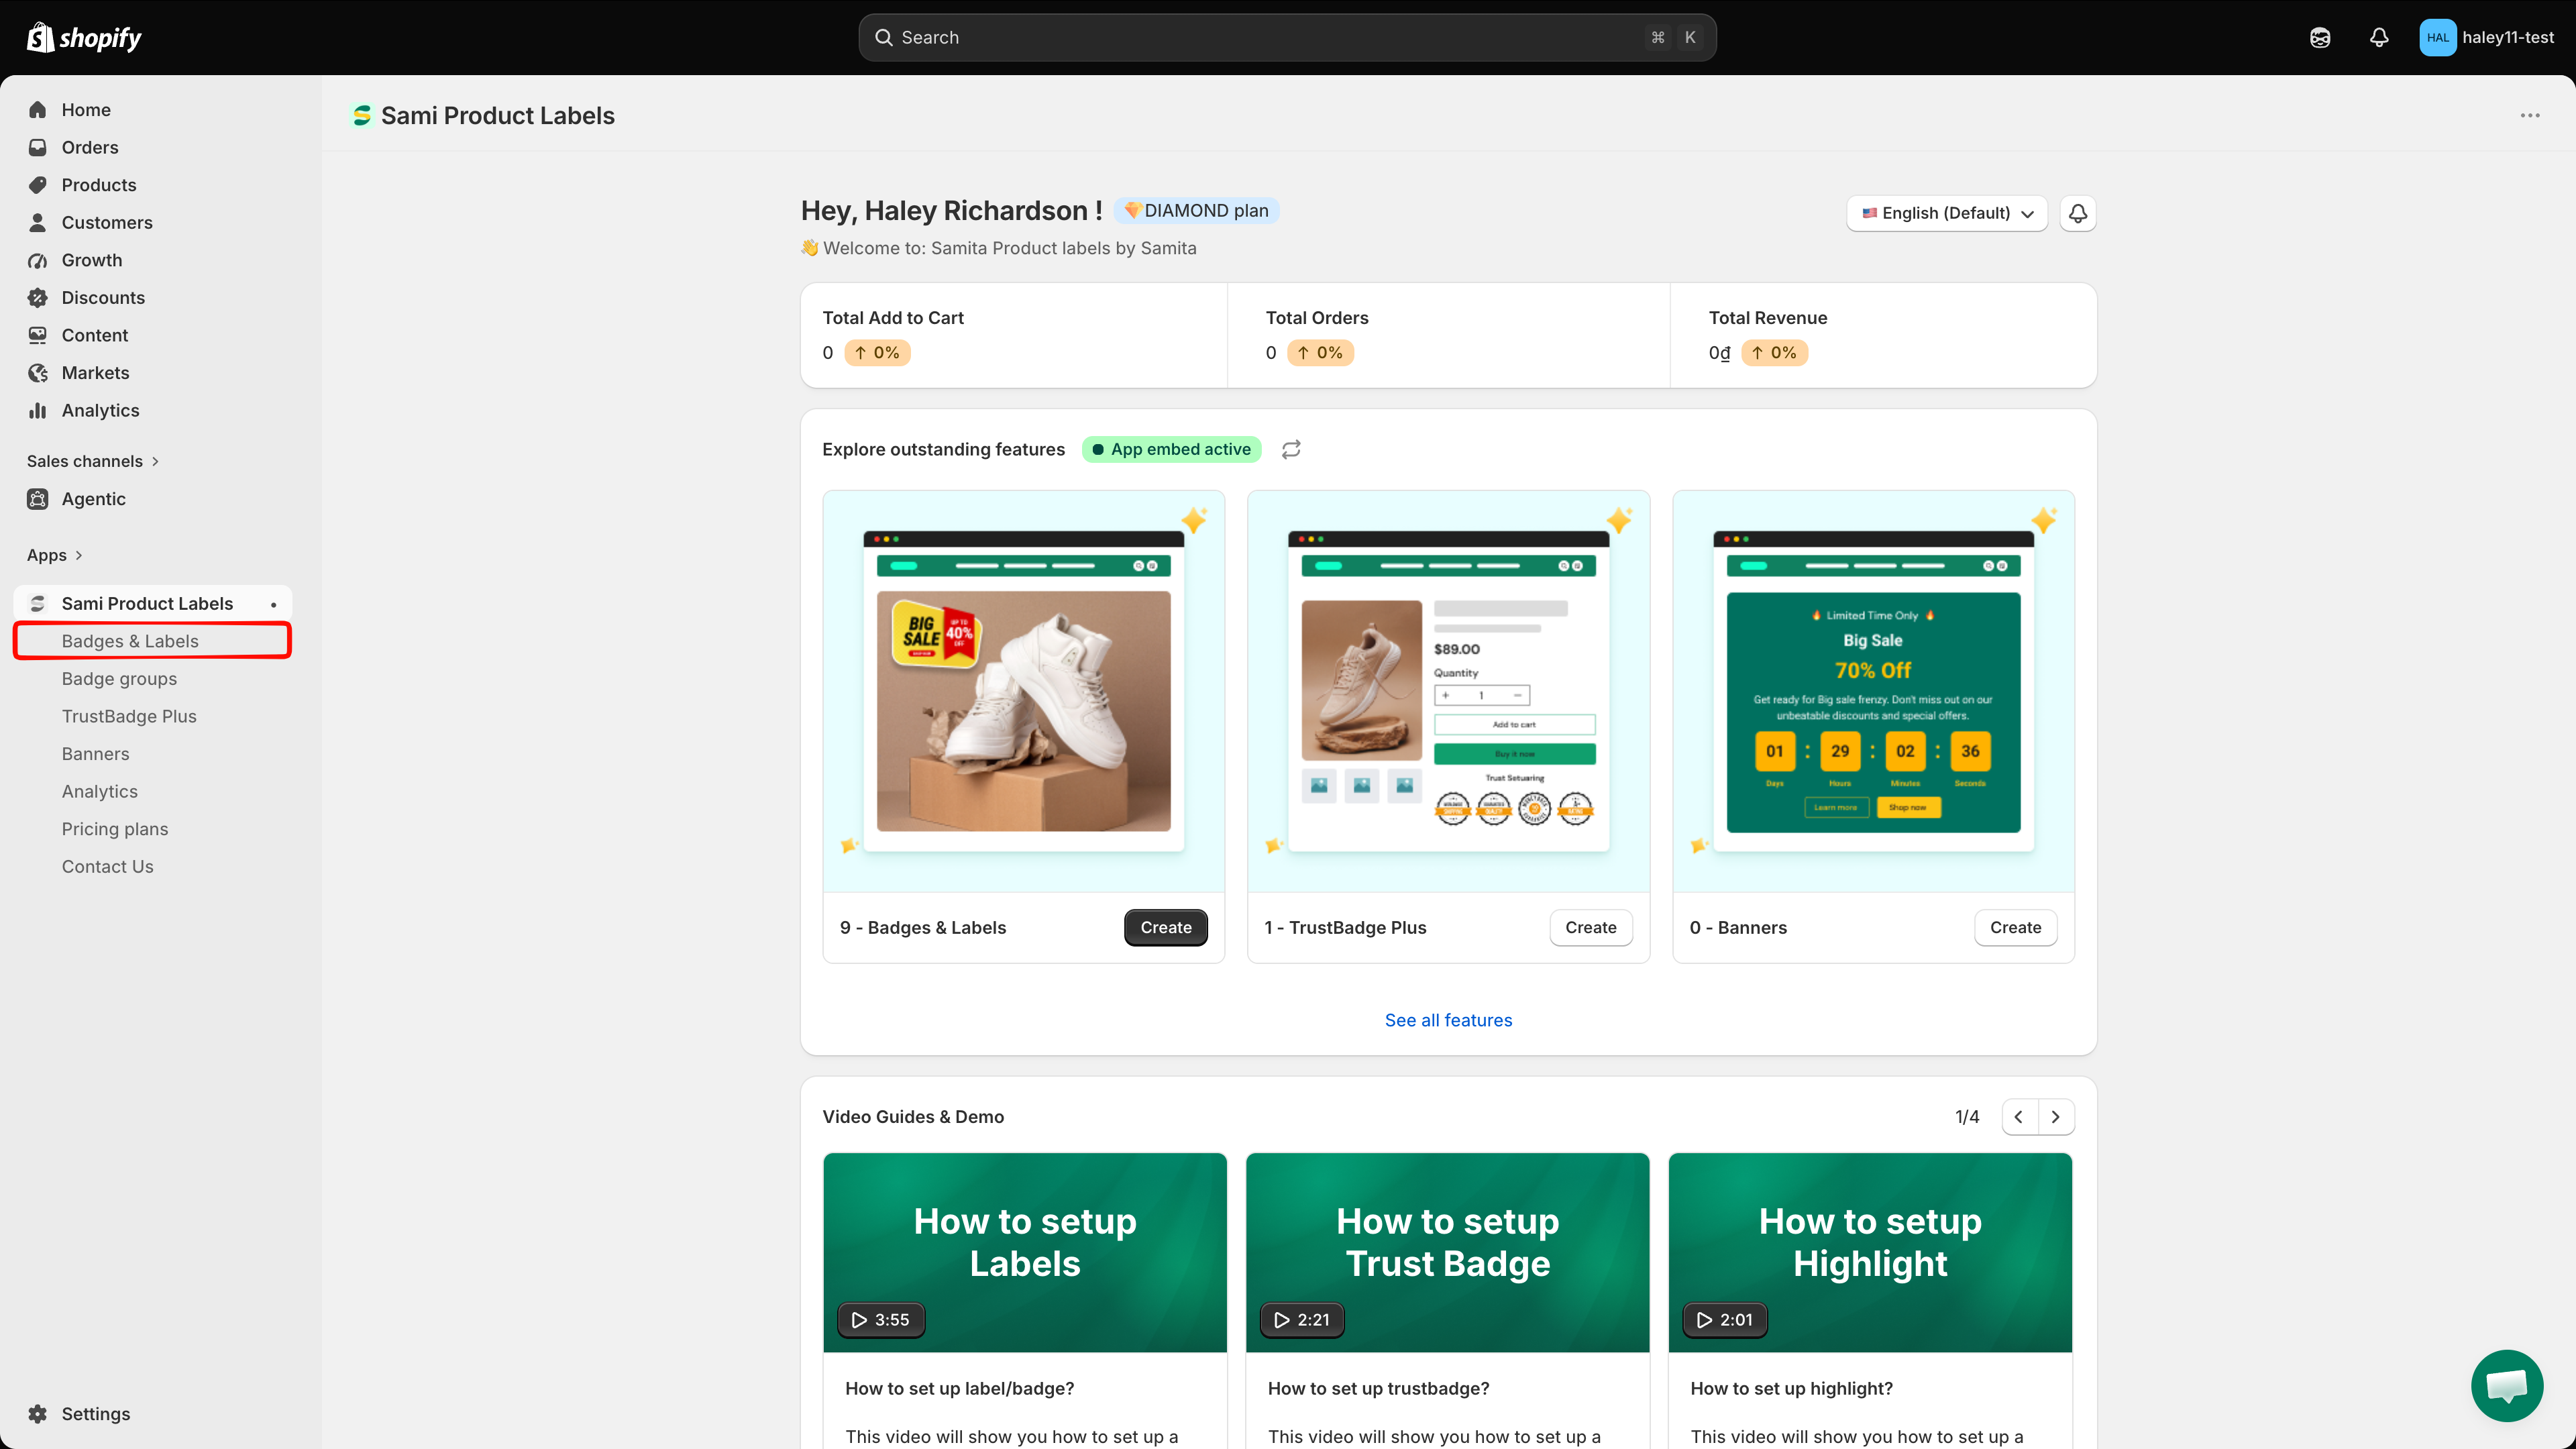
Task: Click the Total Orders stat
Action: click(1448, 335)
